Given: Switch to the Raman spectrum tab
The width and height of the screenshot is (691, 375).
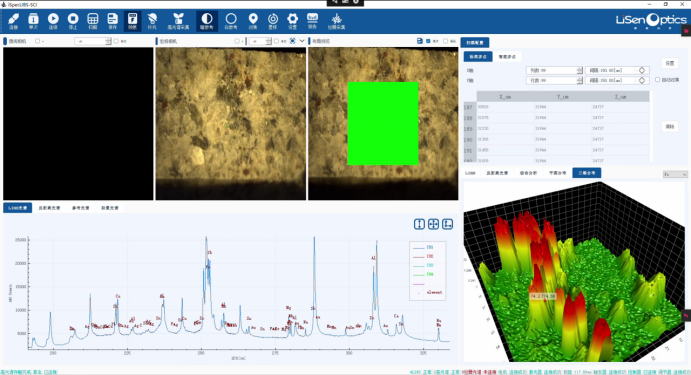Looking at the screenshot, I should (x=110, y=208).
